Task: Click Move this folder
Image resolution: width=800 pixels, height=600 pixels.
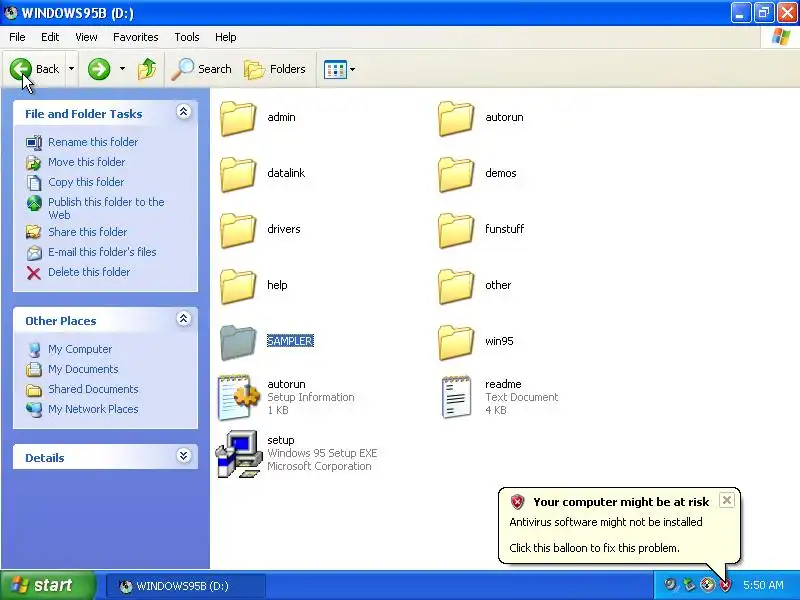Action: [86, 162]
